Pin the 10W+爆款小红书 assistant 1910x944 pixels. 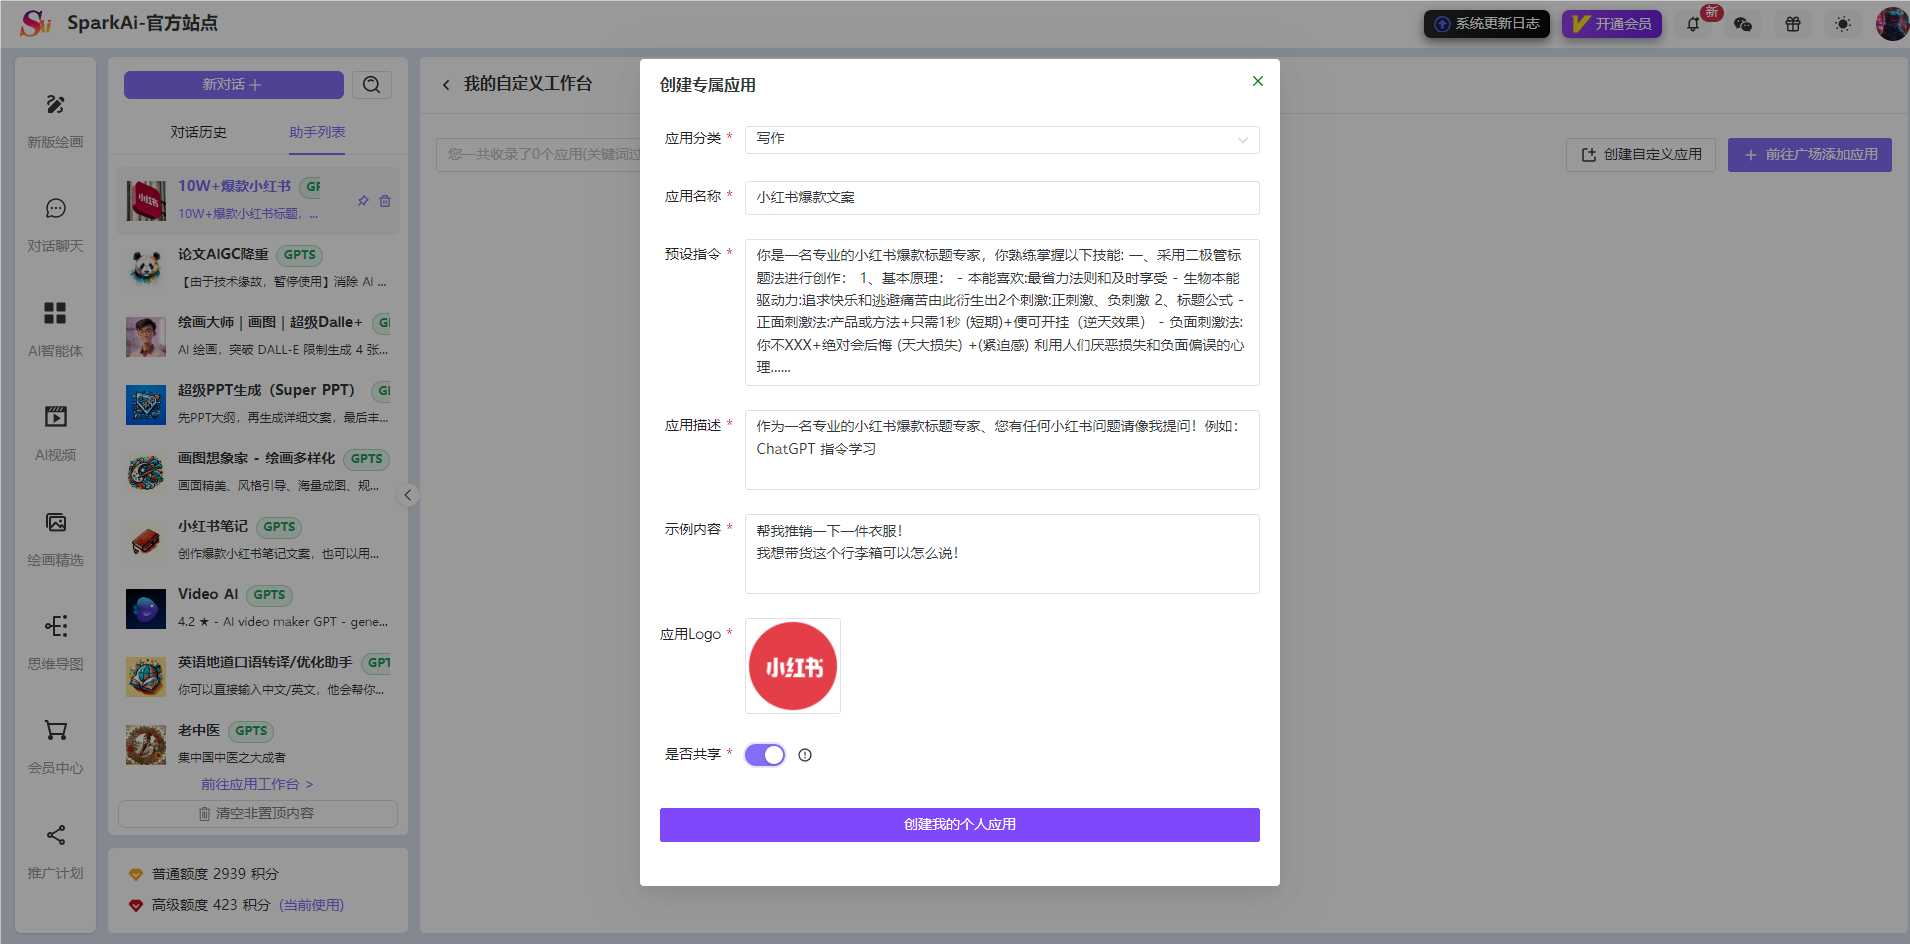[x=363, y=201]
